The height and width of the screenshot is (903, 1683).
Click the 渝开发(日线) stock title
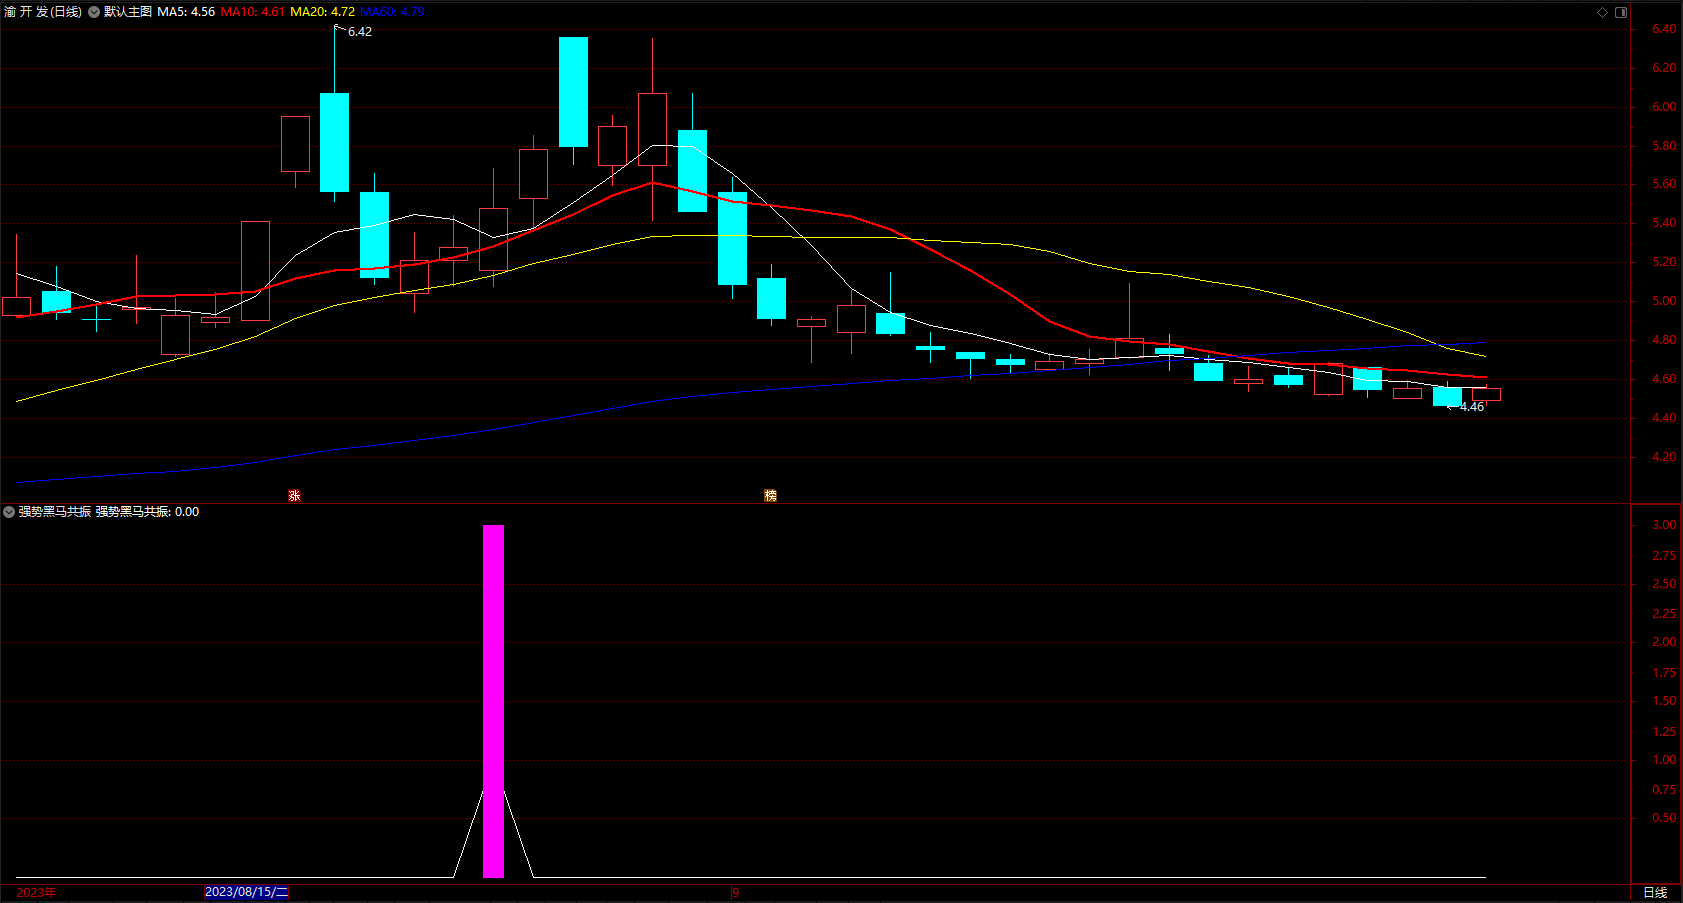pos(43,12)
